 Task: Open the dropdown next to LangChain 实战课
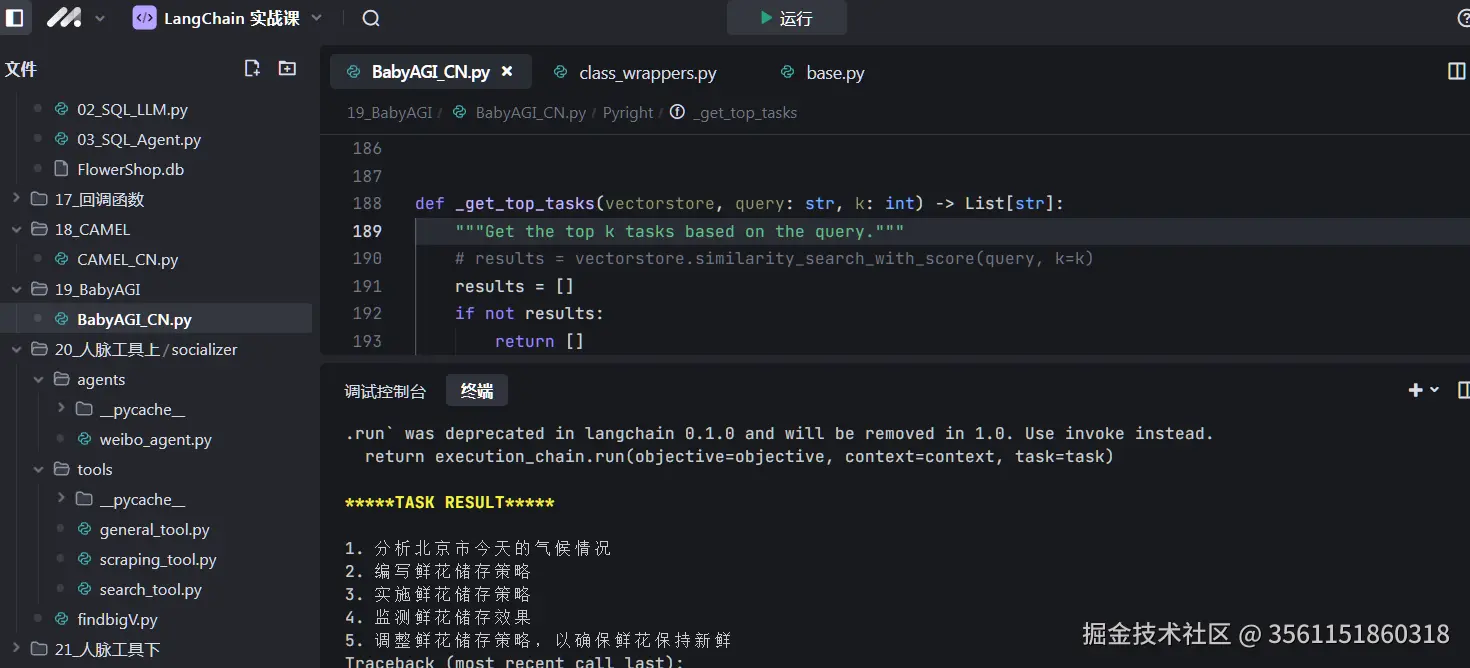click(x=315, y=17)
